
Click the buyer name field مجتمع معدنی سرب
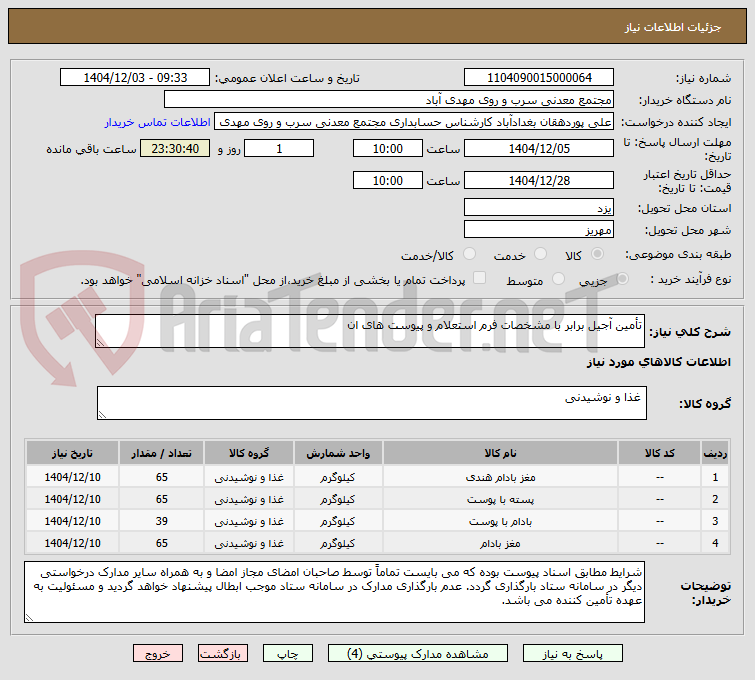[389, 100]
